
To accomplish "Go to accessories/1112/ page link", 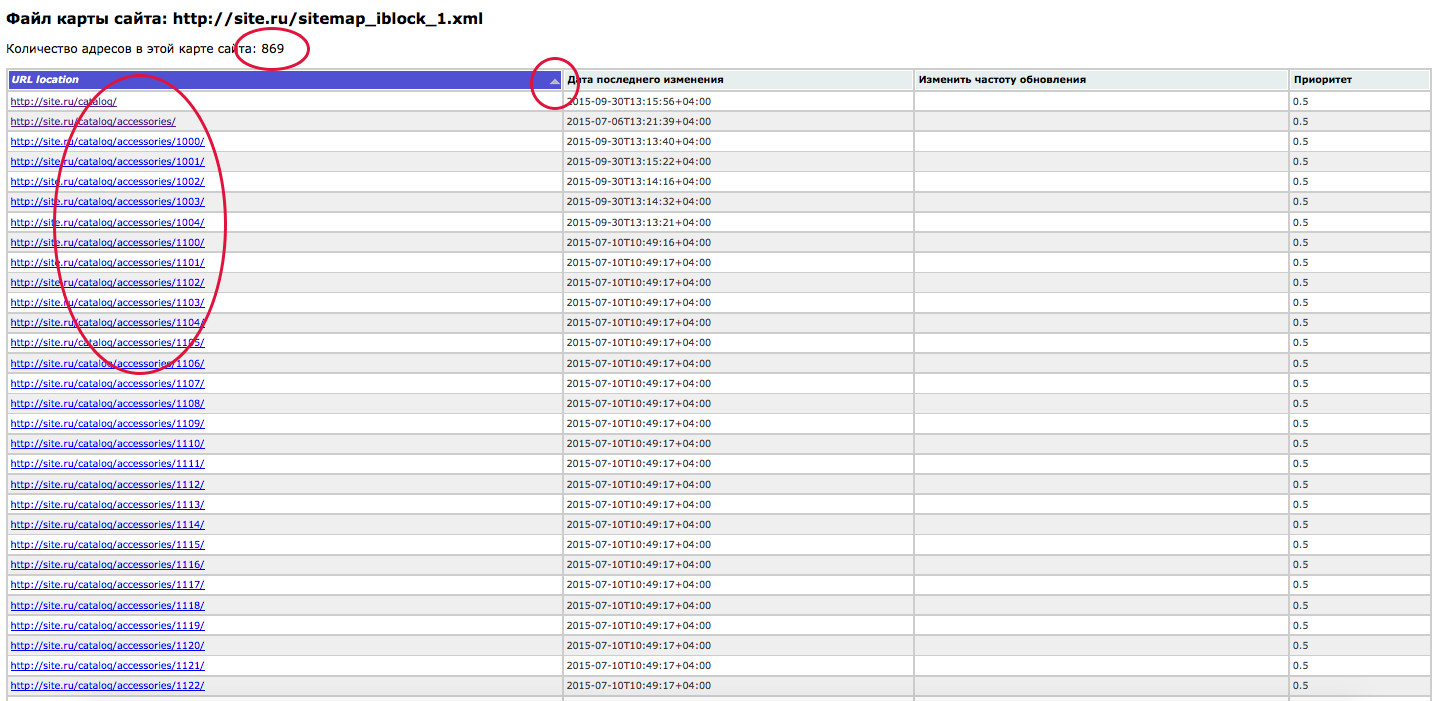I will tap(107, 484).
